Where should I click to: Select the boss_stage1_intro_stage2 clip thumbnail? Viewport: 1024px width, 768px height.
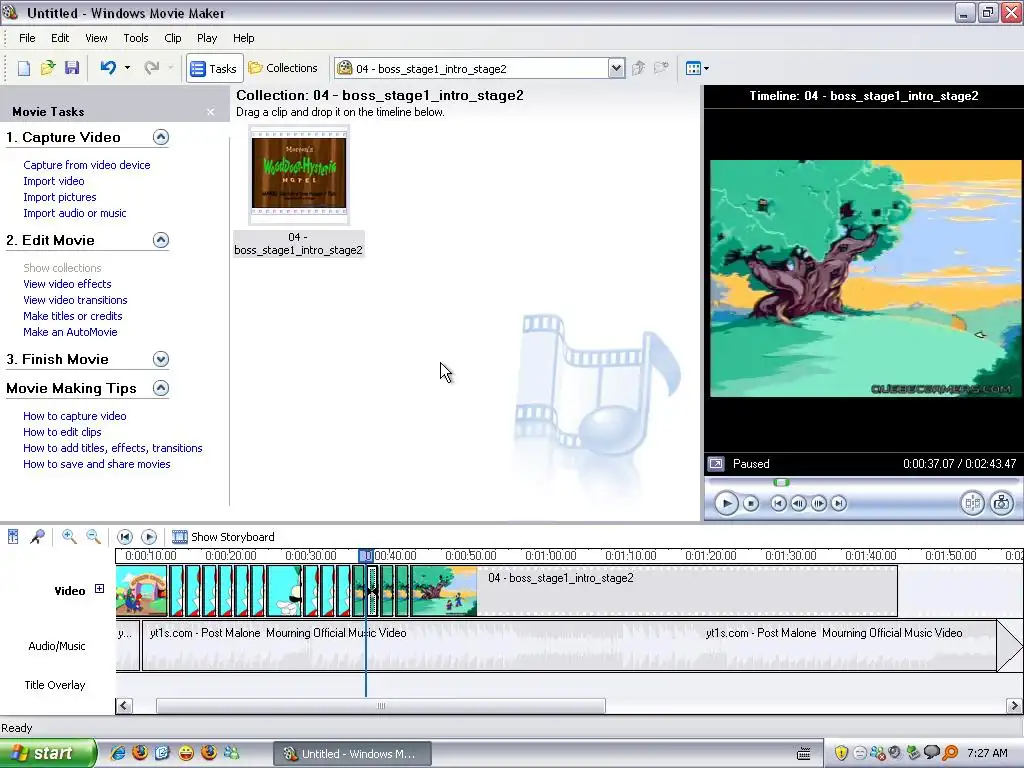(x=299, y=174)
